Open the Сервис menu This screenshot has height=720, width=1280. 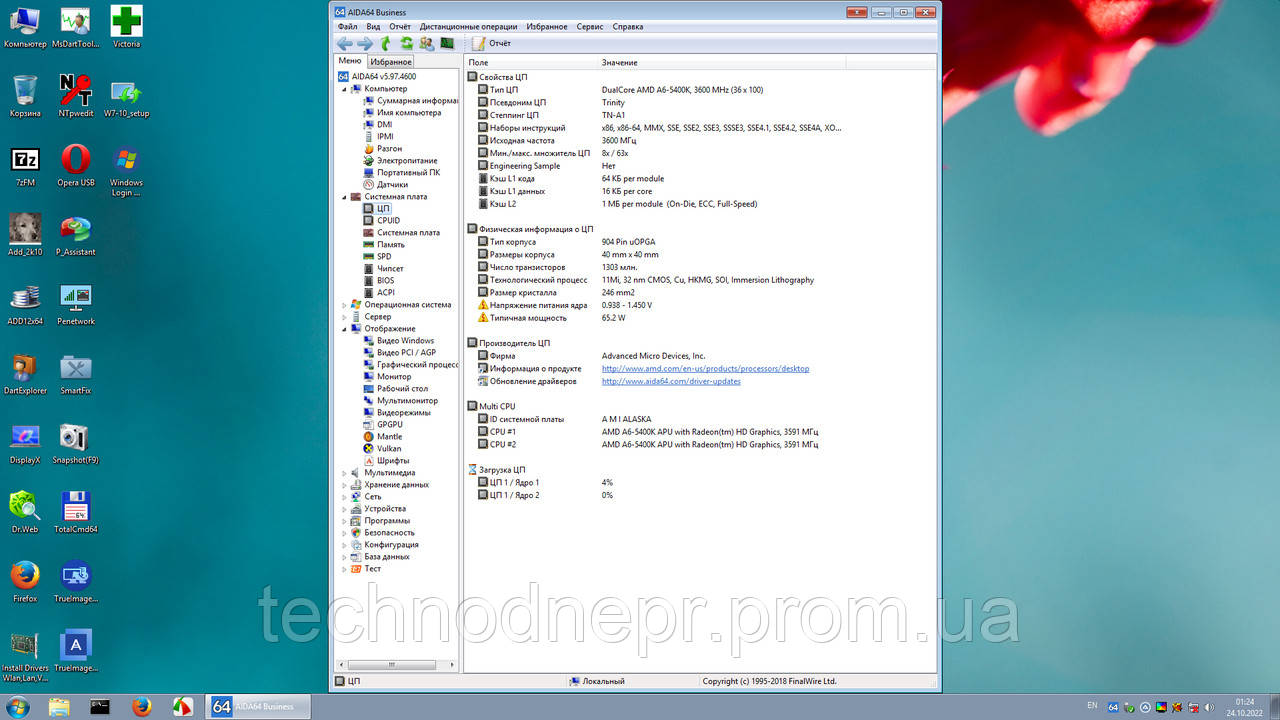[590, 27]
